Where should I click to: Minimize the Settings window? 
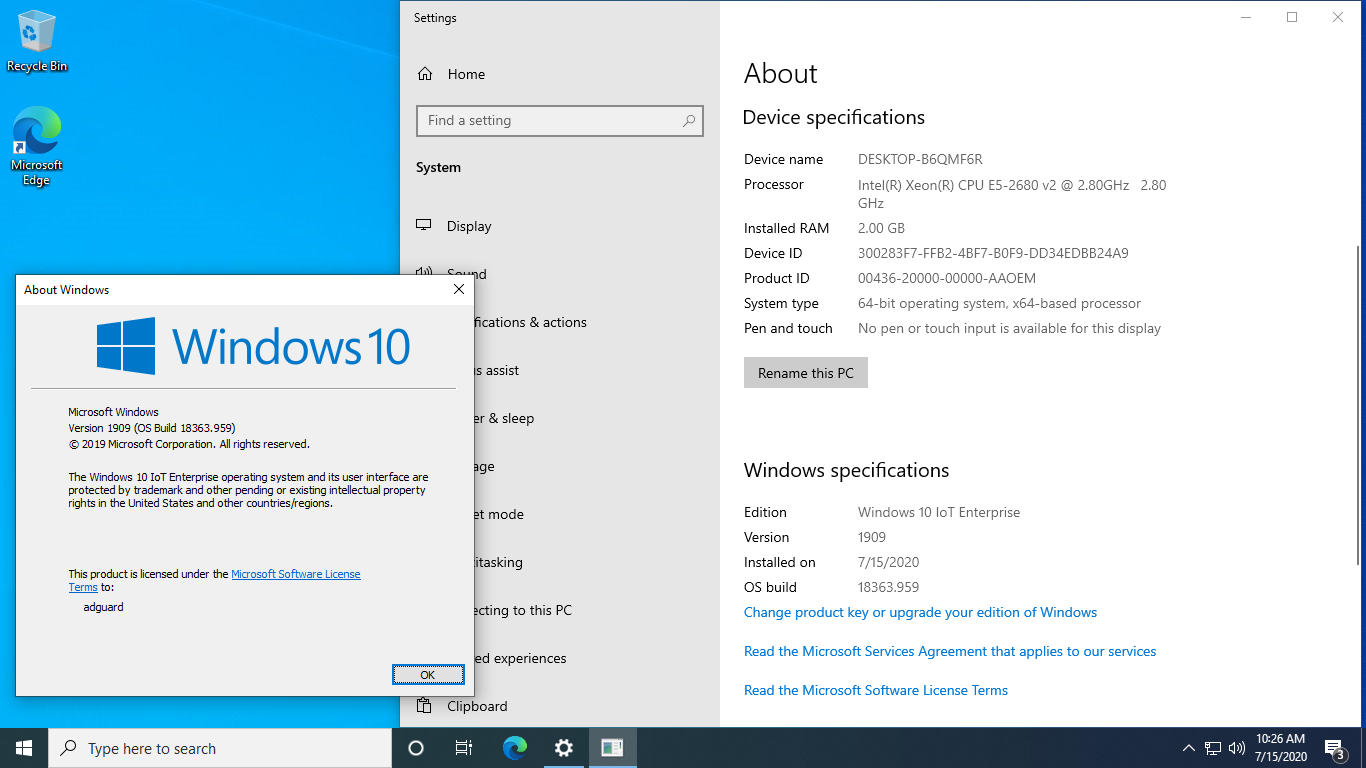point(1246,17)
